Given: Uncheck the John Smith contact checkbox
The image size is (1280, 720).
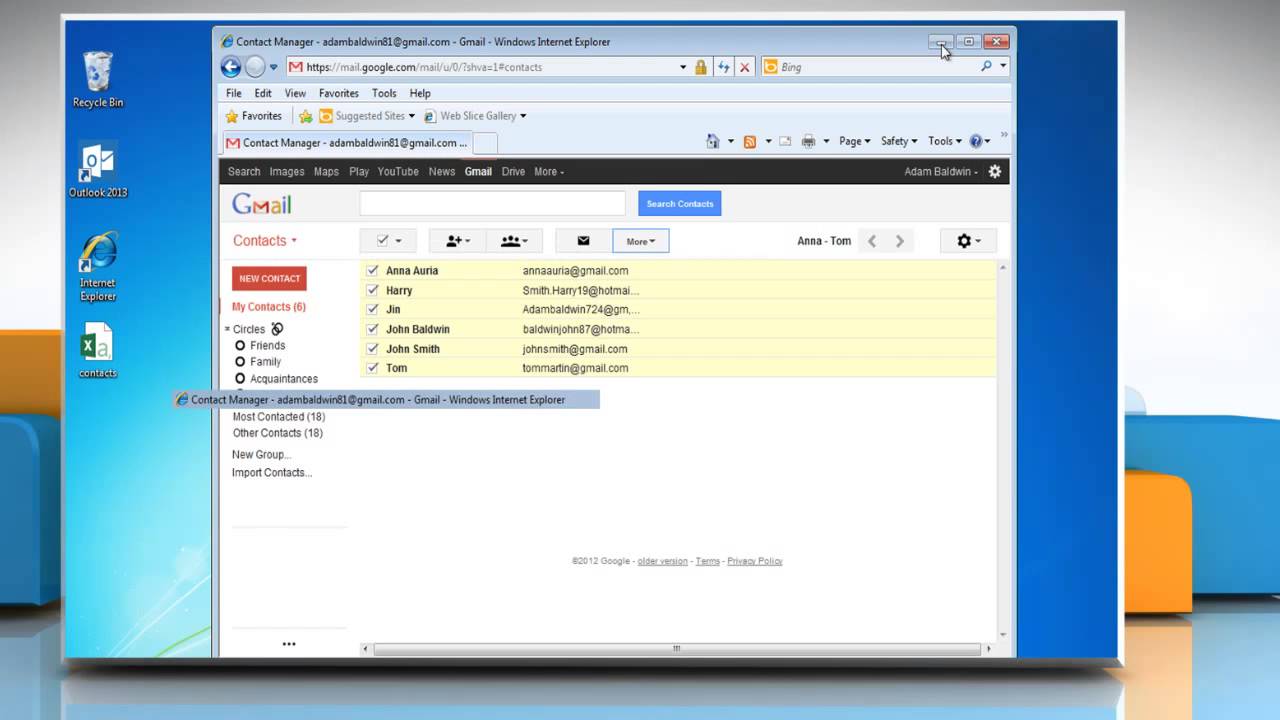Looking at the screenshot, I should tap(372, 348).
